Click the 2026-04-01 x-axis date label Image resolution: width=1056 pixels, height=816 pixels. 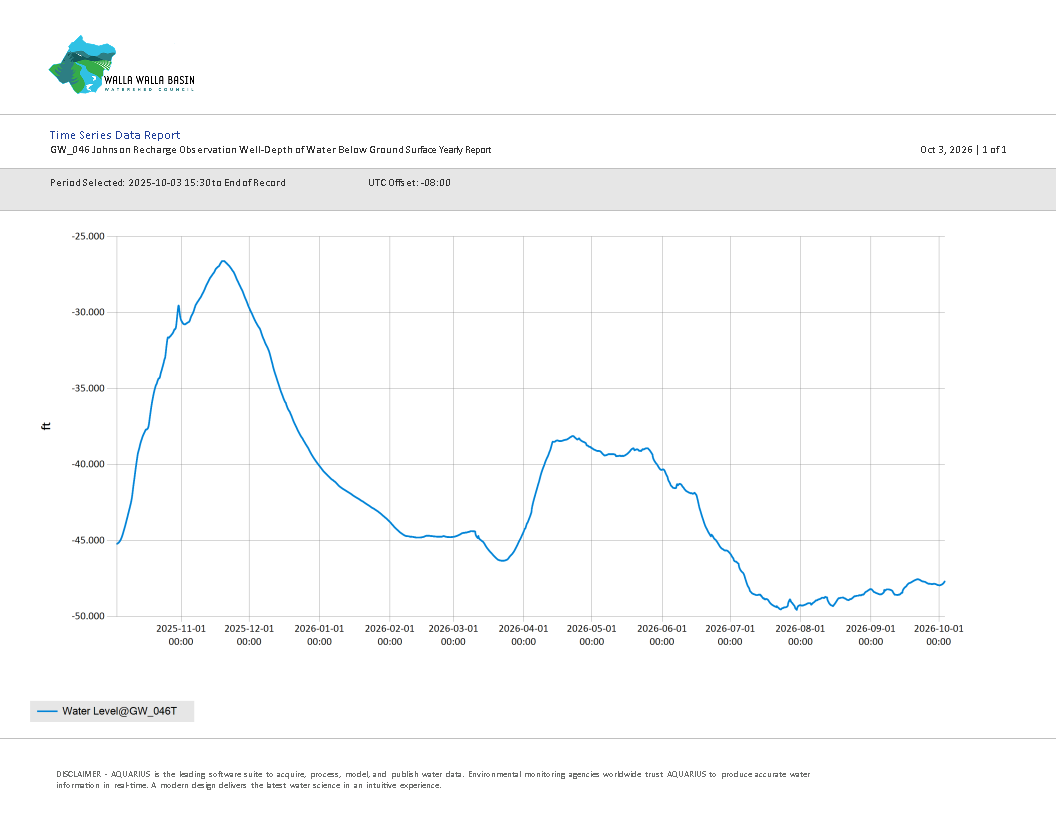point(523,635)
